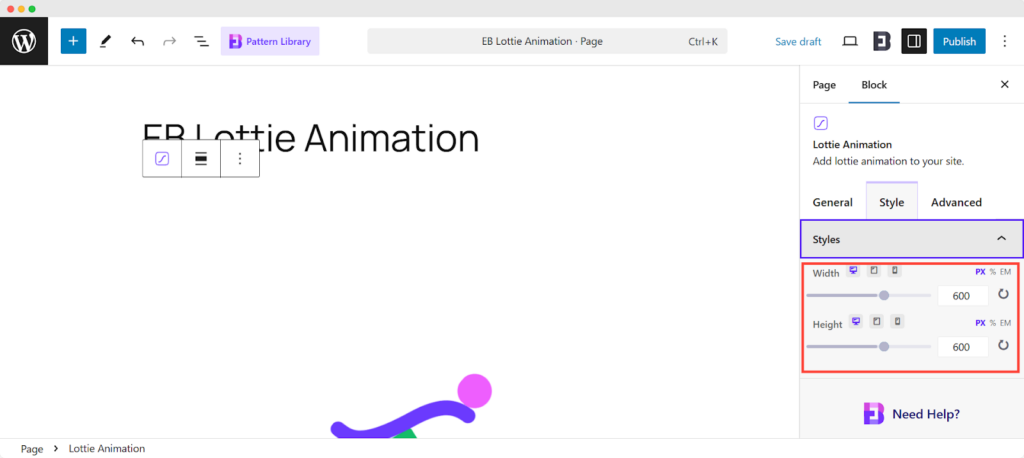Screen dimensions: 1024x458
Task: Open the Need Help? section
Action: coord(911,414)
